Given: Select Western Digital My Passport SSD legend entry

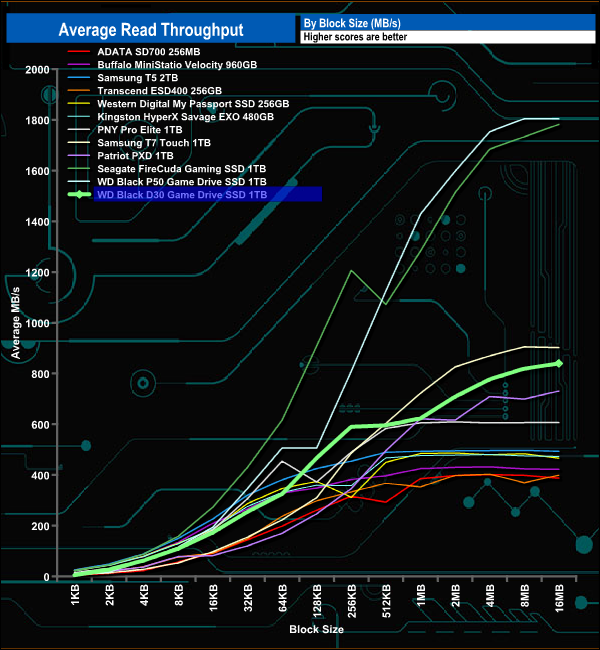Looking at the screenshot, I should pos(193,104).
